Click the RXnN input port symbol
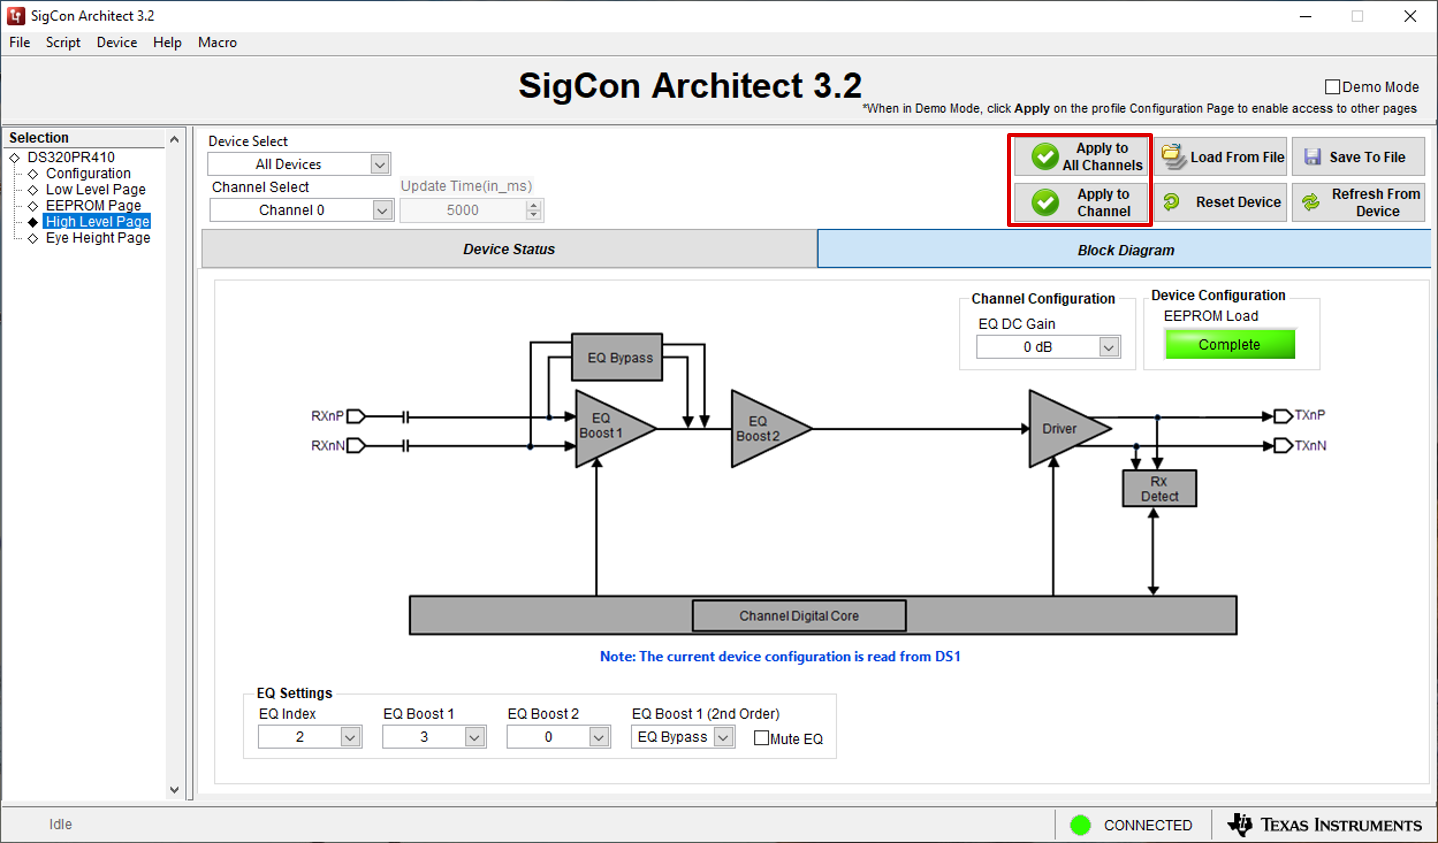Viewport: 1438px width, 843px height. point(356,446)
